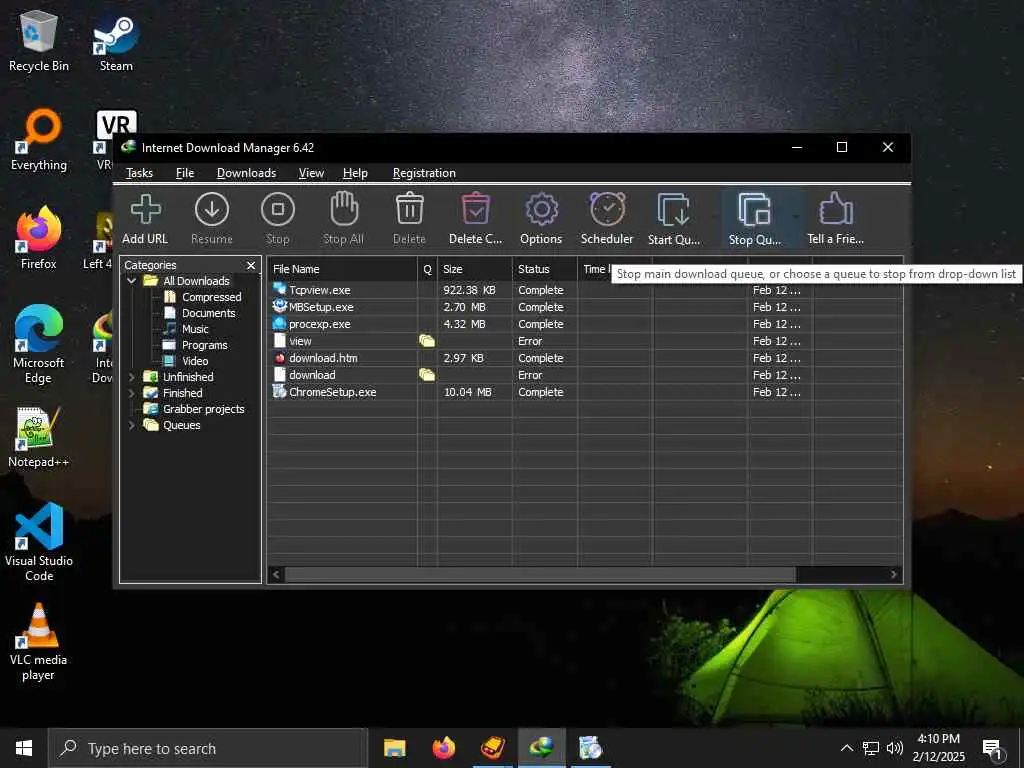The height and width of the screenshot is (768, 1024).
Task: Select the Microsoft Edge desktop shortcut
Action: [x=39, y=345]
